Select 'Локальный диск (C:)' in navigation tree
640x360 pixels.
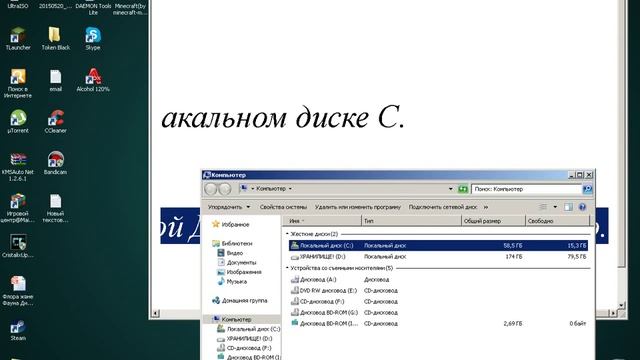click(x=249, y=329)
